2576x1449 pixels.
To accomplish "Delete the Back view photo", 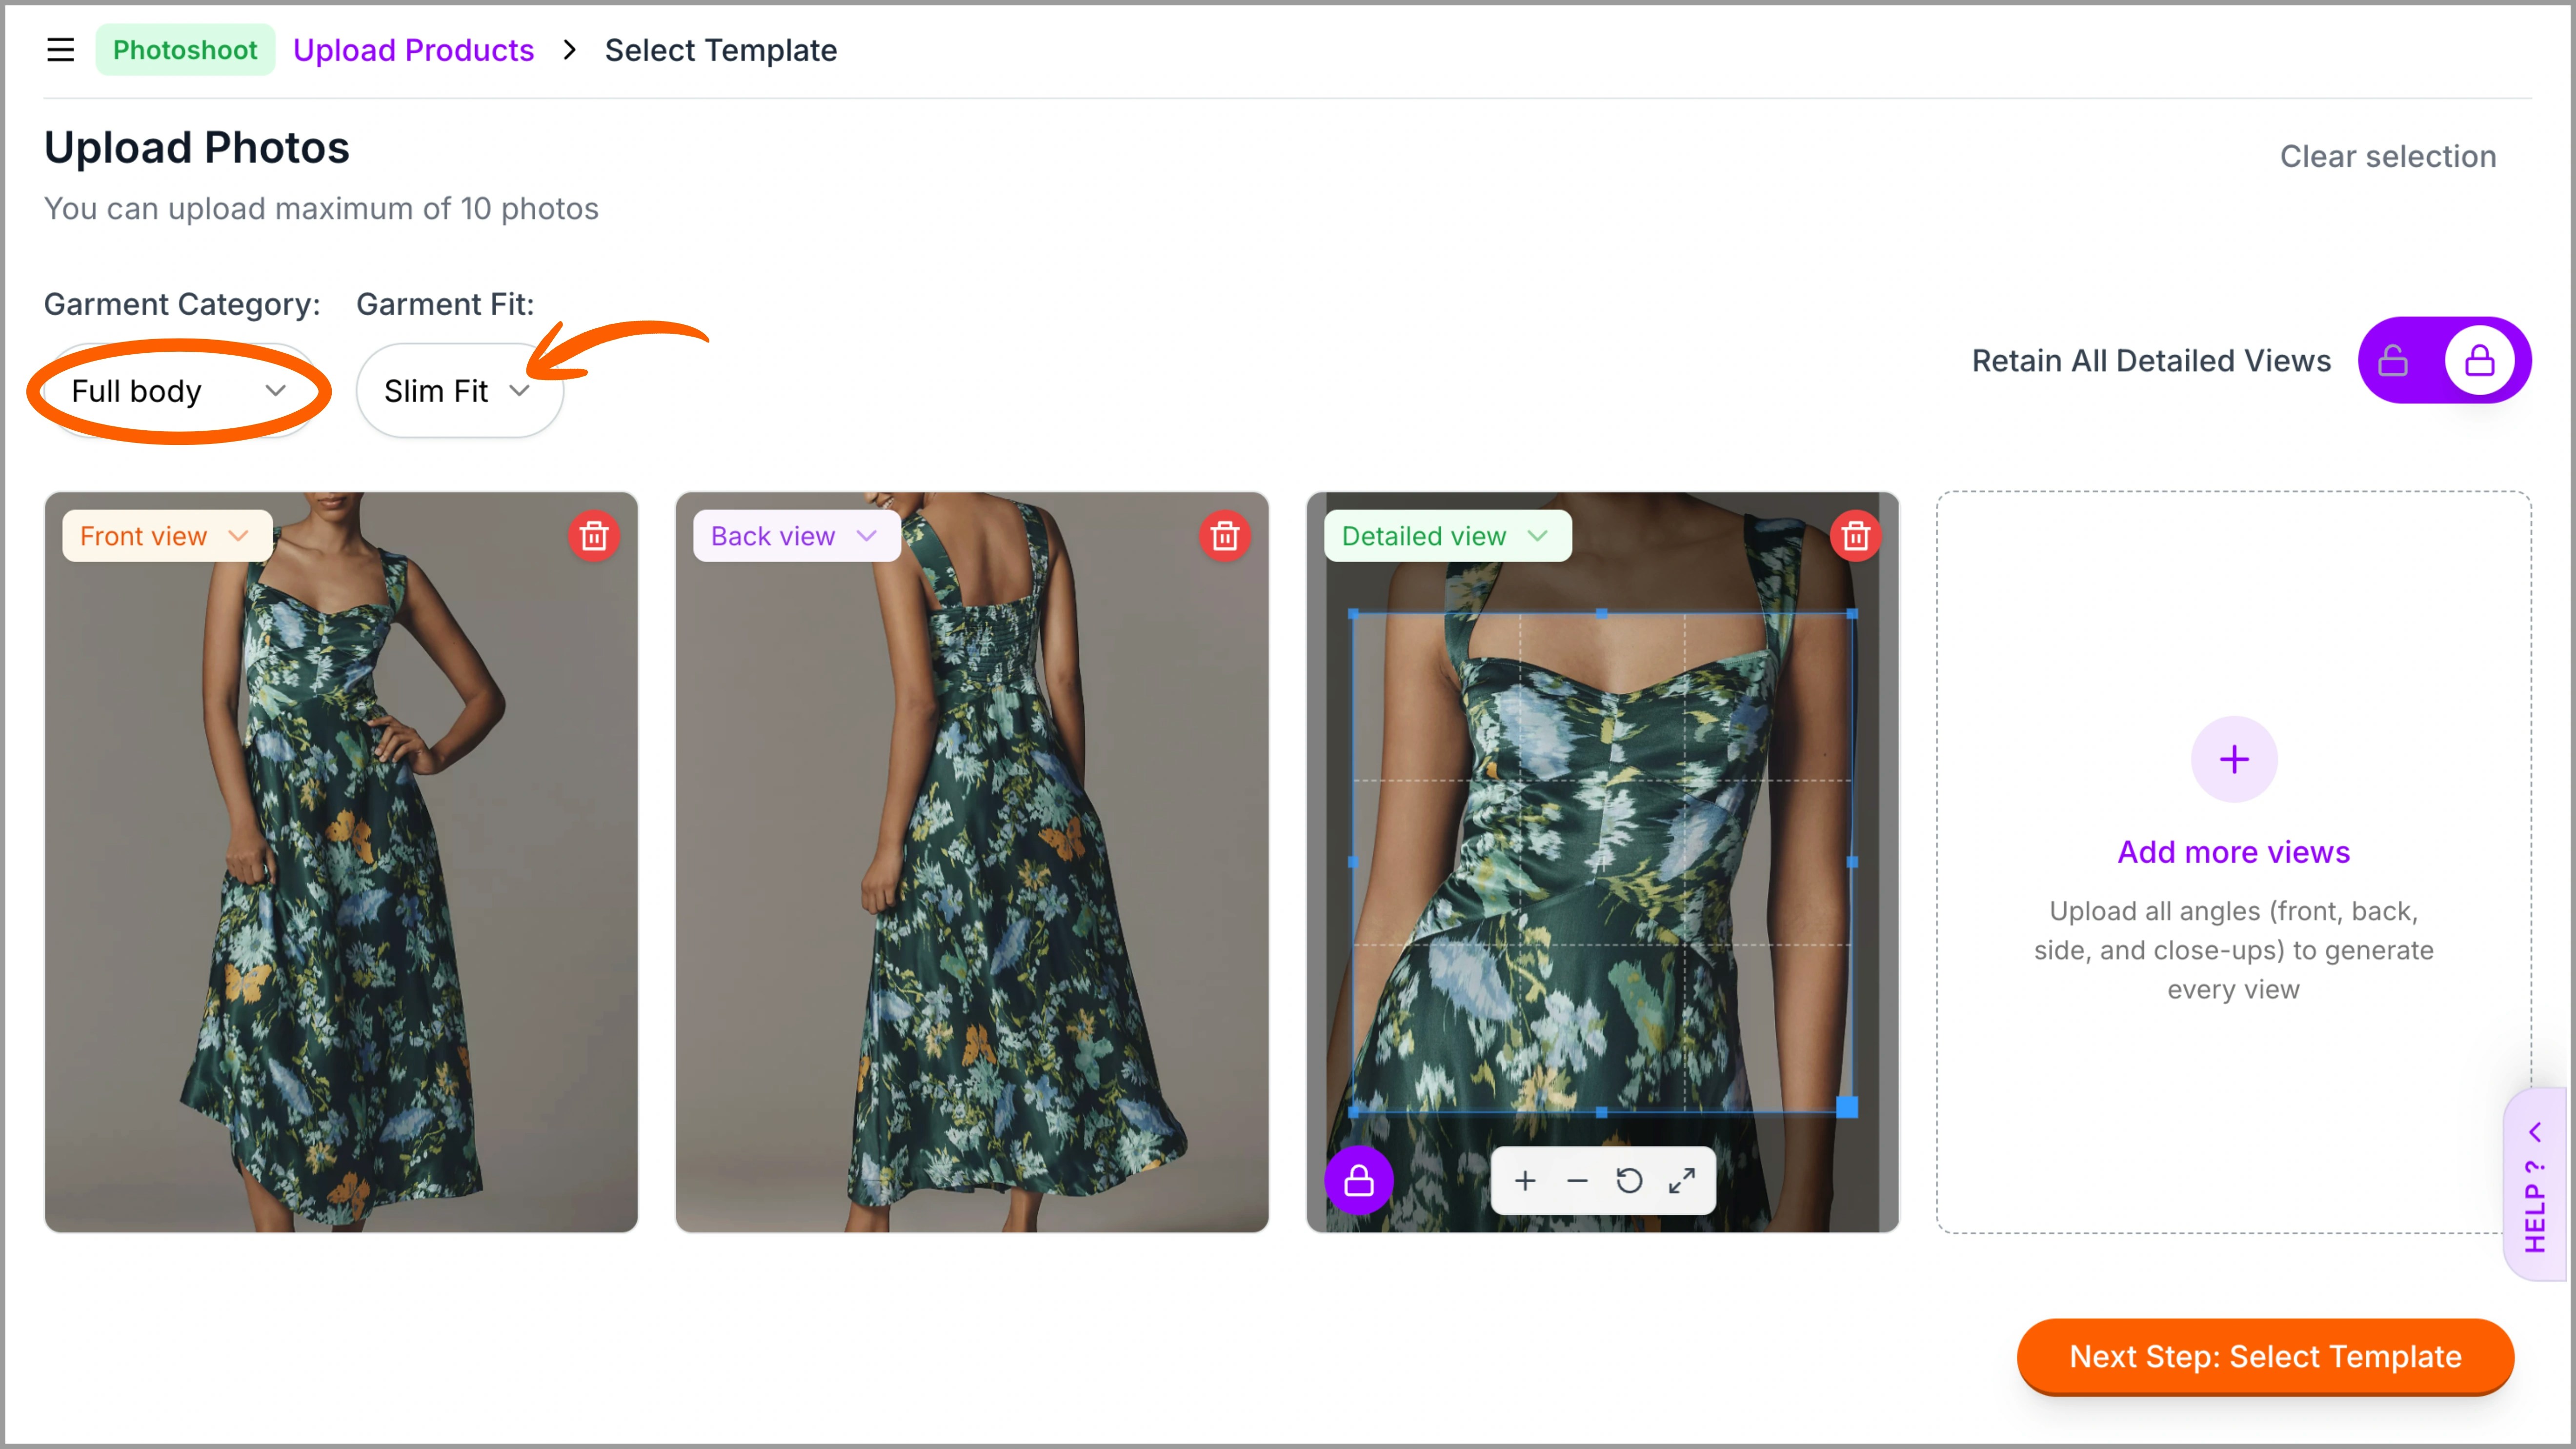I will (x=1224, y=536).
